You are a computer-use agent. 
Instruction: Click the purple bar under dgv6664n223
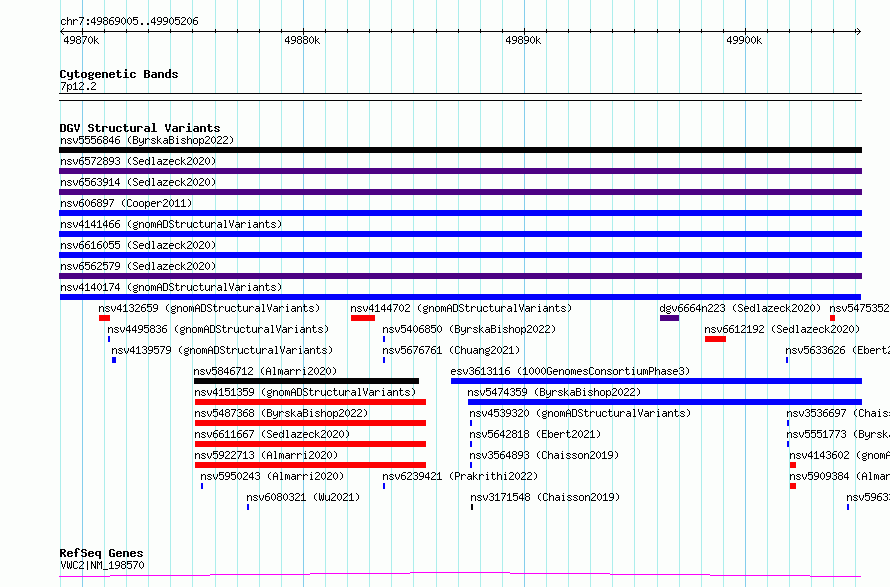click(669, 318)
